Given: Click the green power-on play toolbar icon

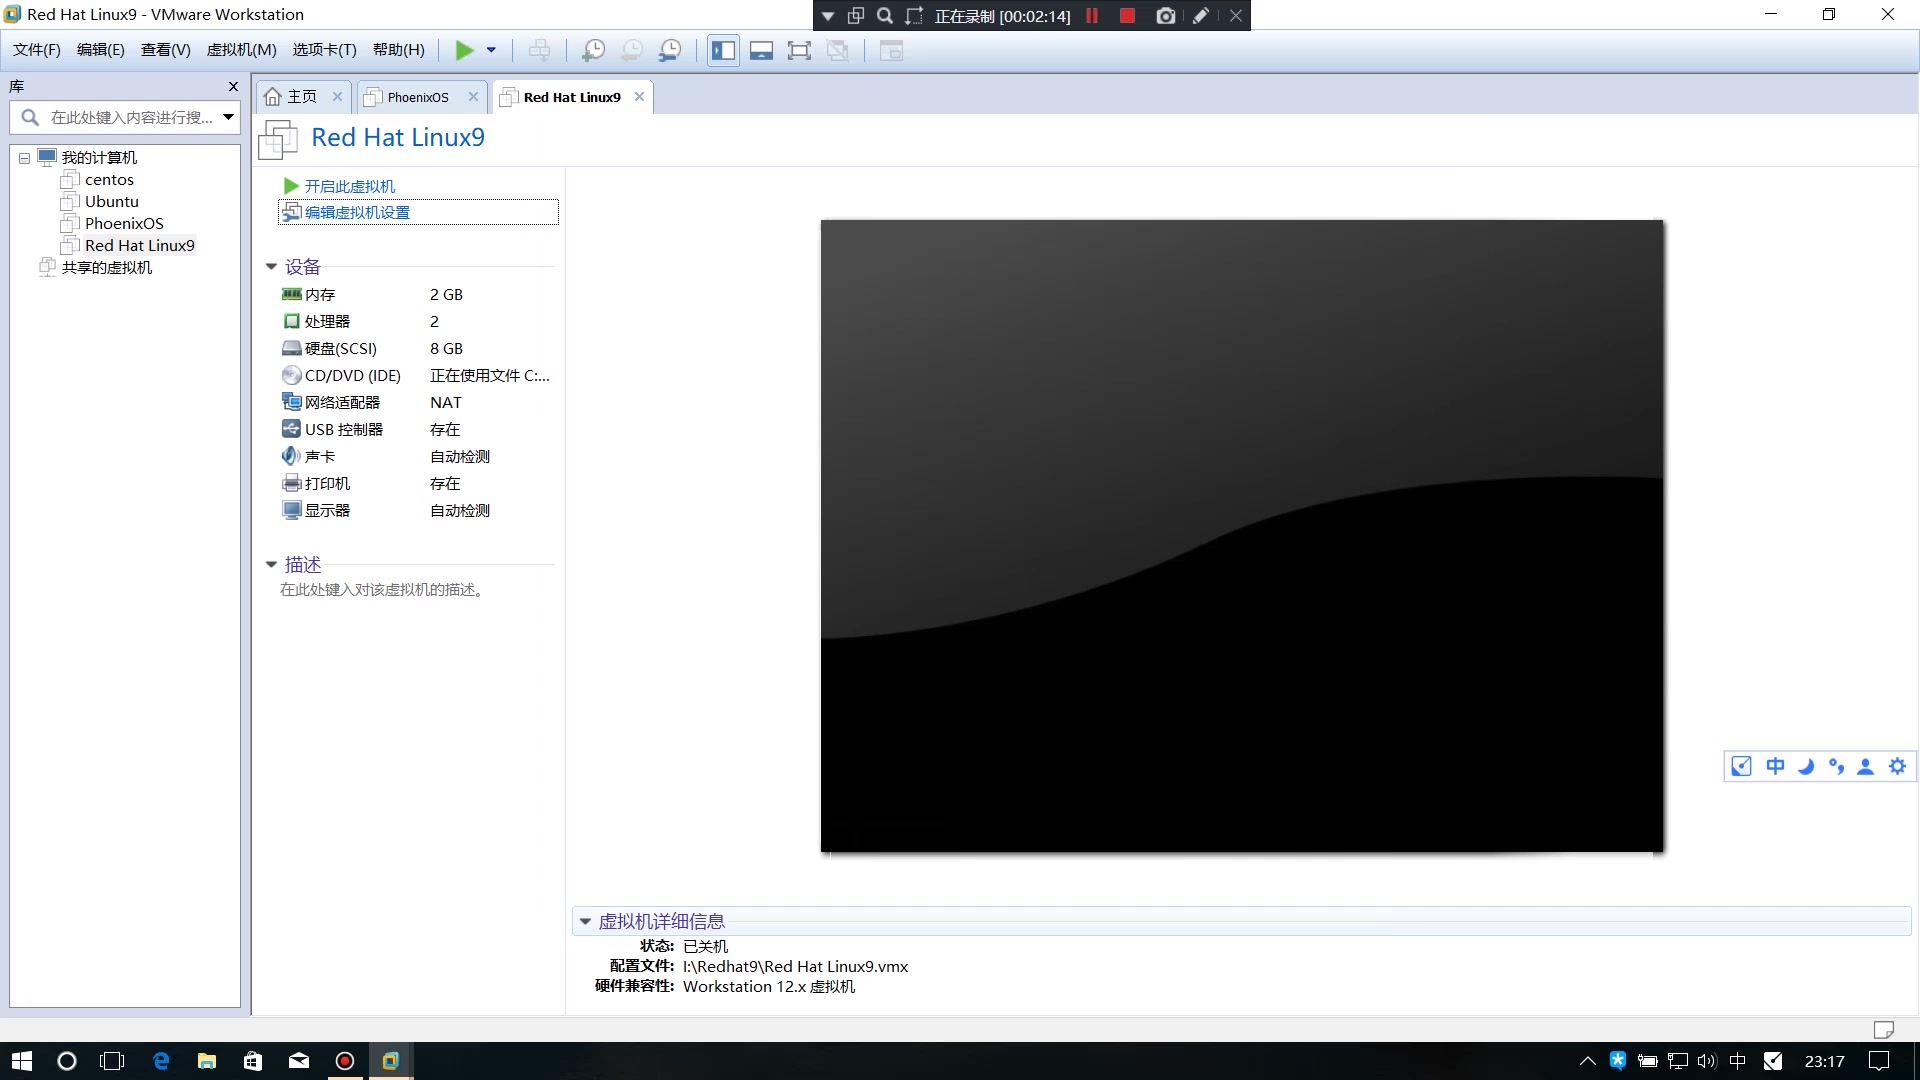Looking at the screenshot, I should pos(464,50).
